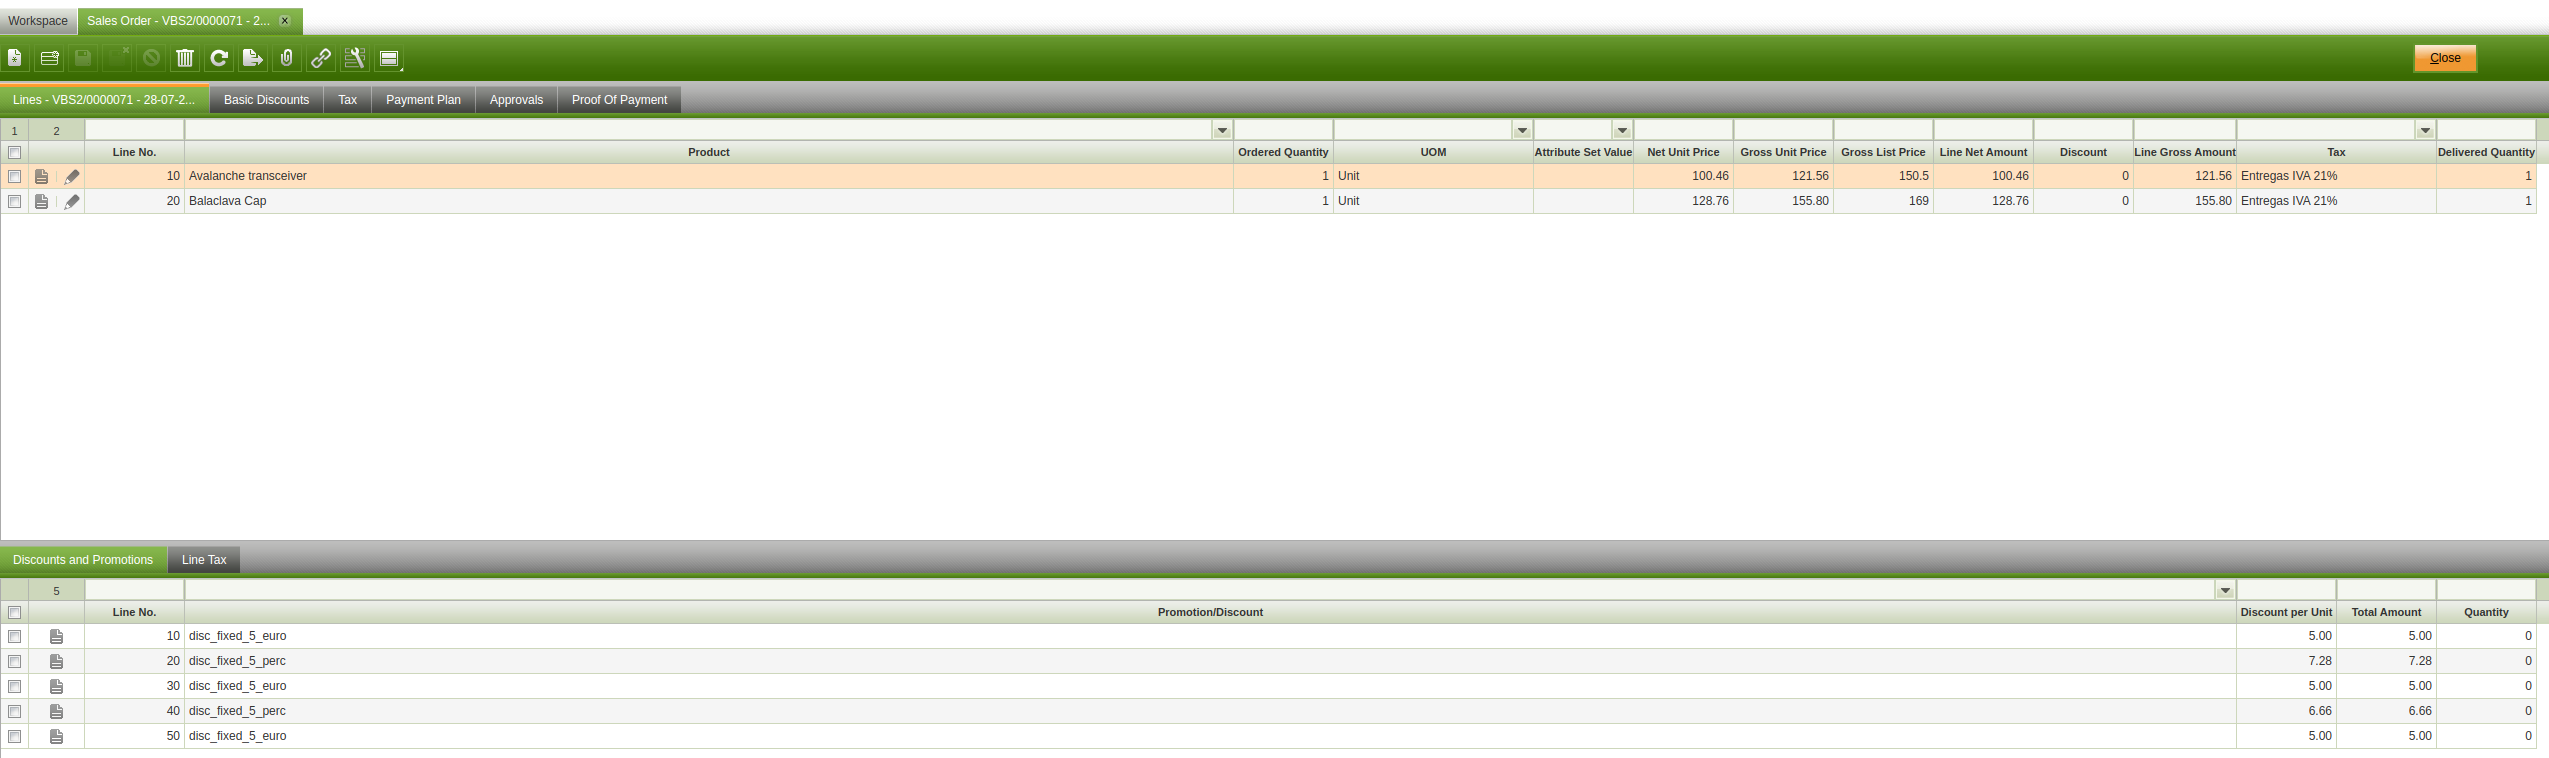Check discount line 50 checkbox
This screenshot has width=2549, height=758.
click(14, 736)
